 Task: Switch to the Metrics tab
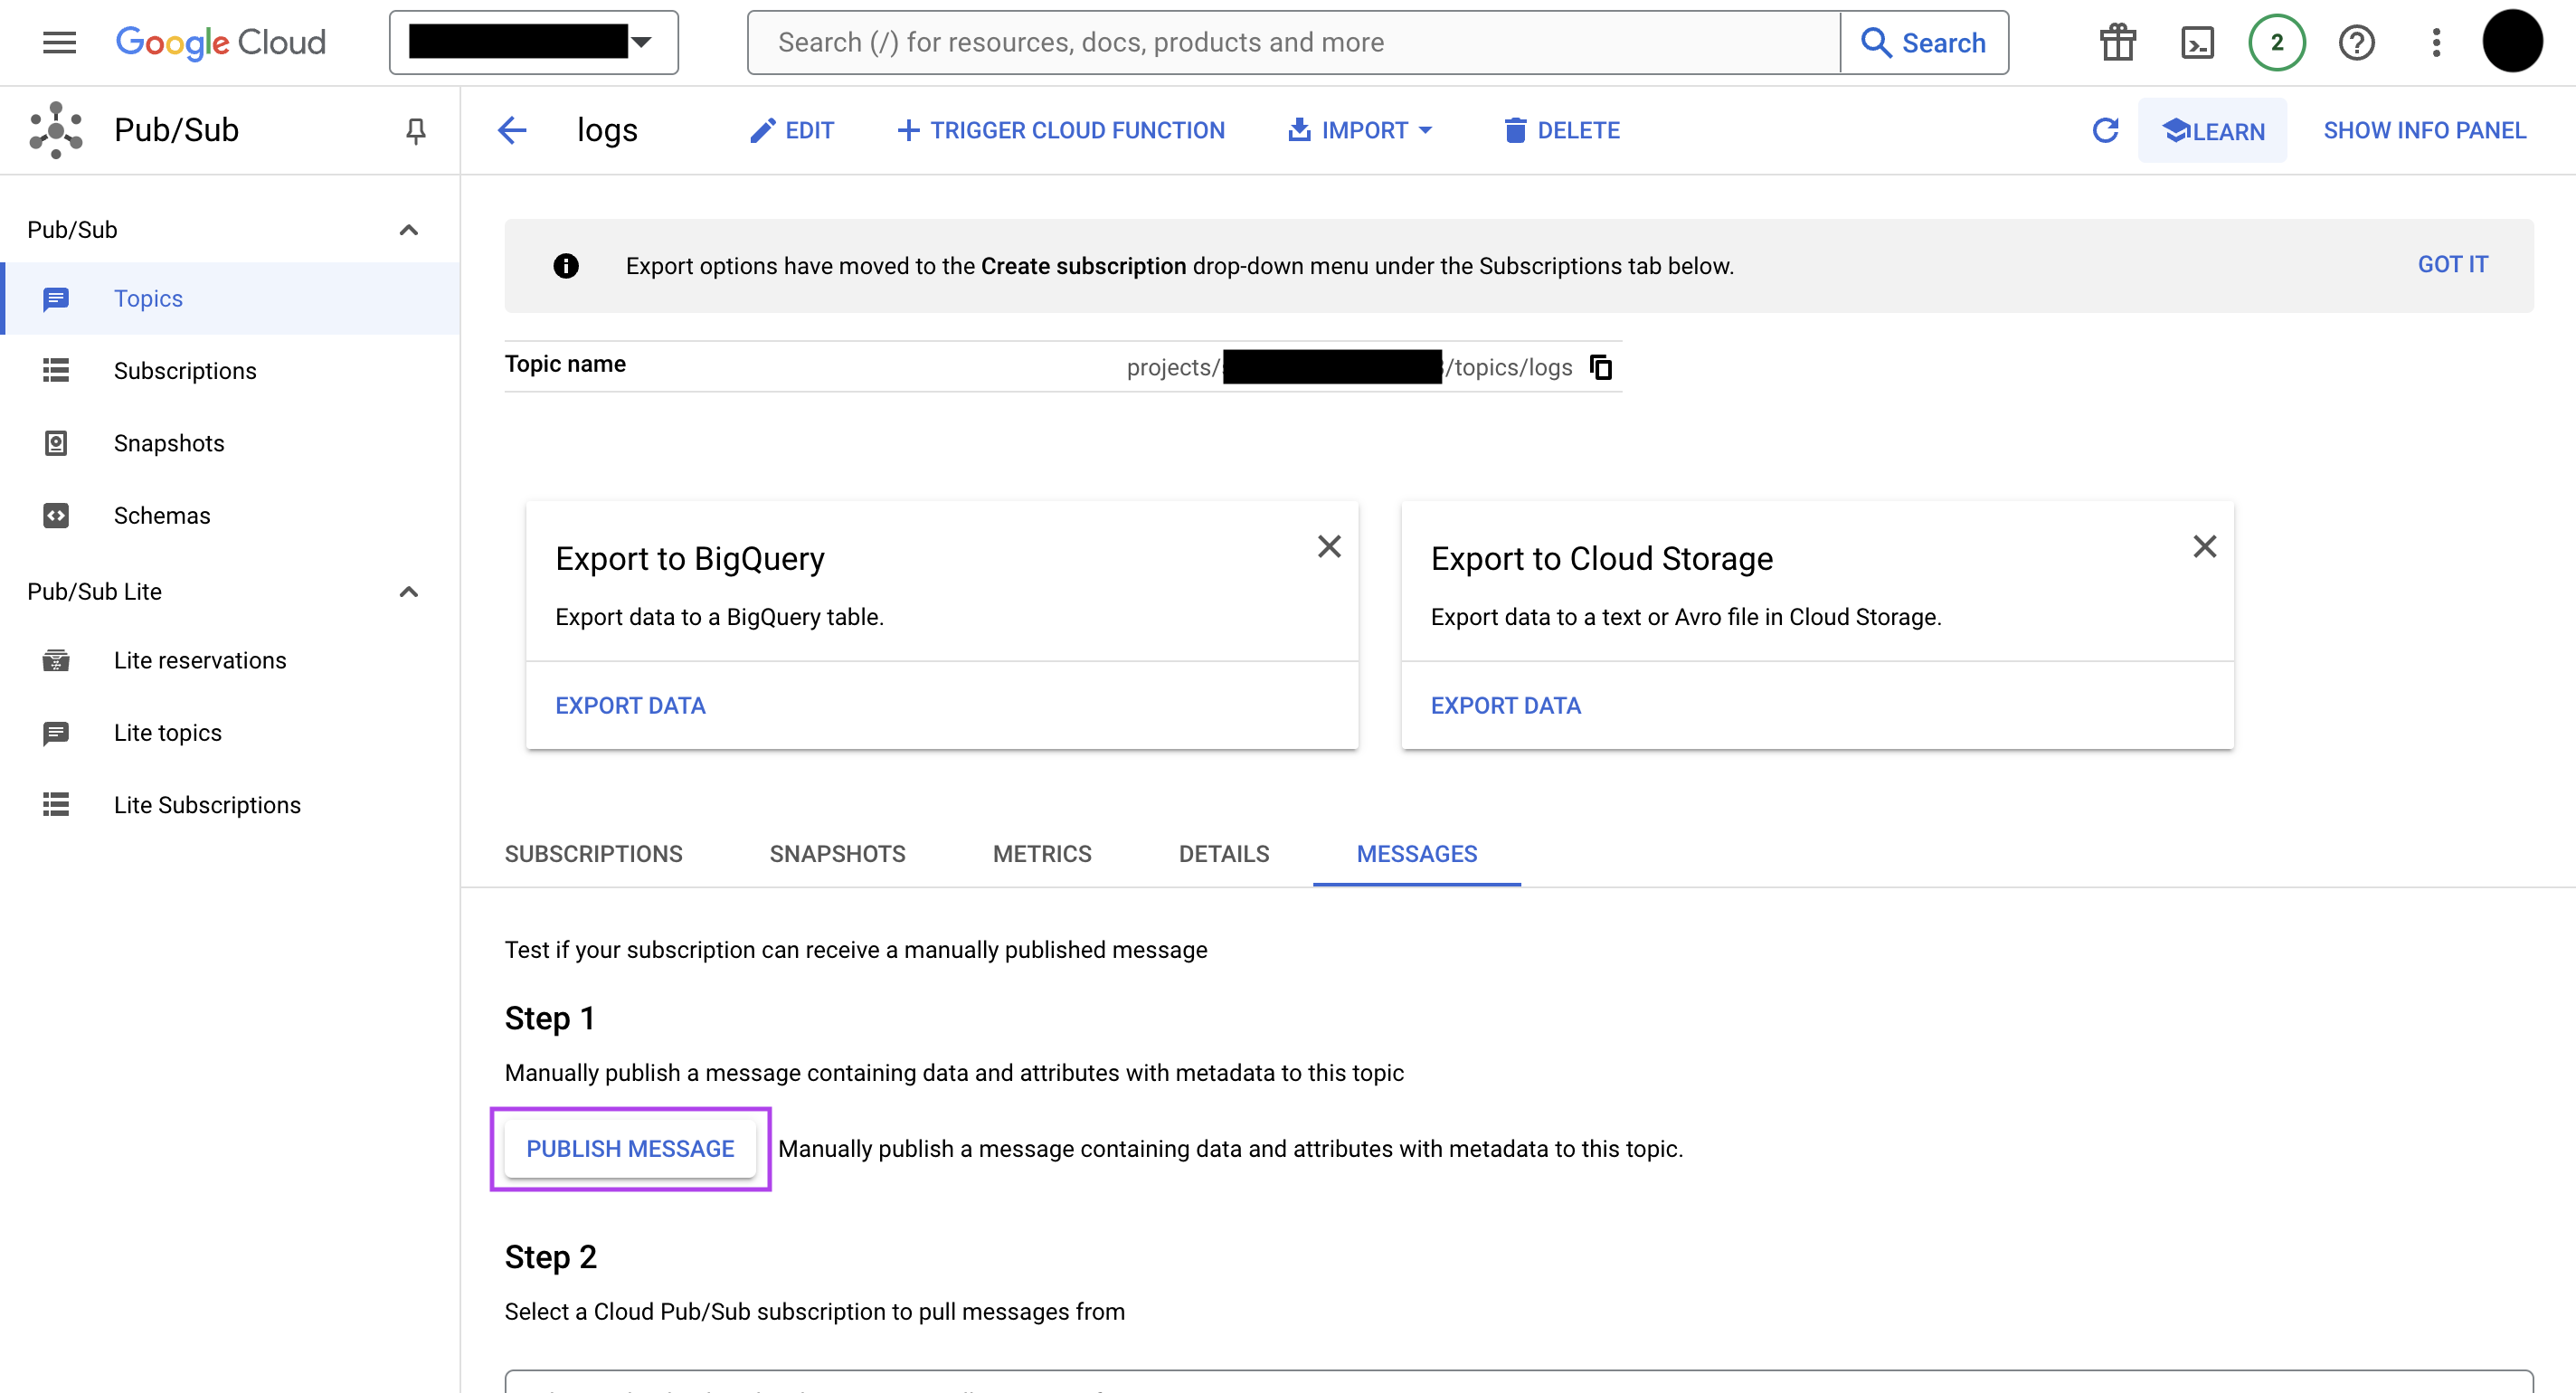pos(1041,853)
